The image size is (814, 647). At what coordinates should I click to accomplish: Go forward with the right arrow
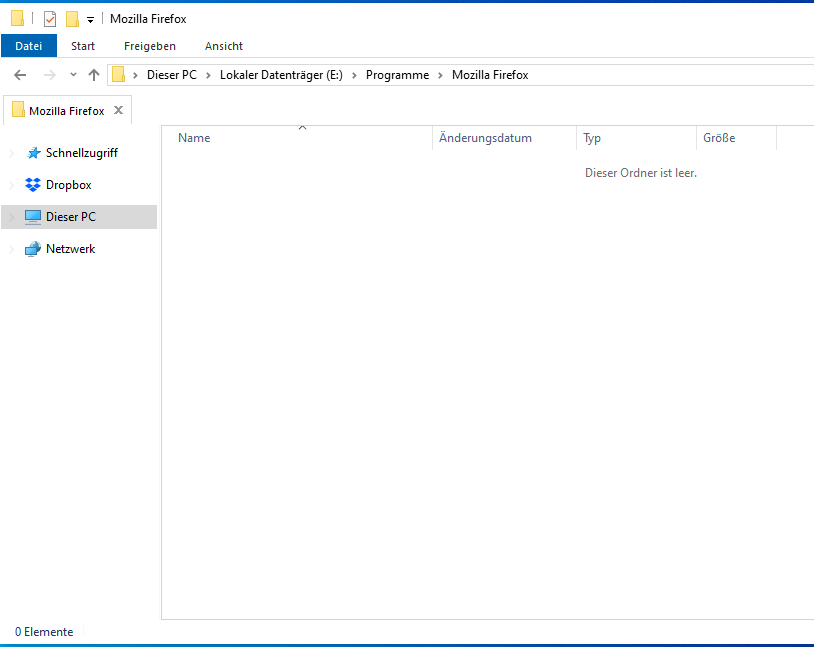point(50,75)
